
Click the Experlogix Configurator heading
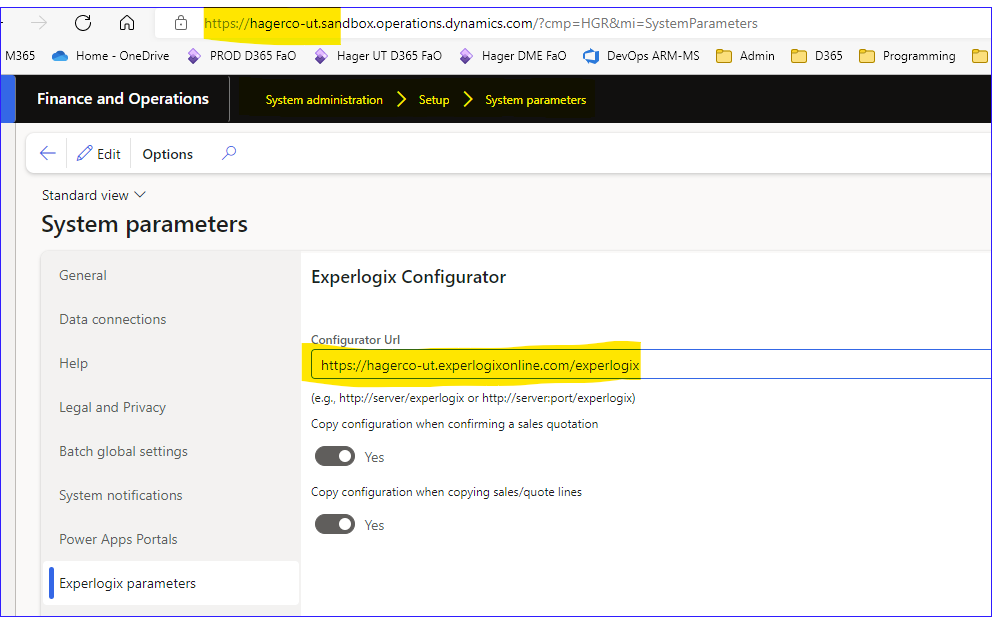coord(409,277)
